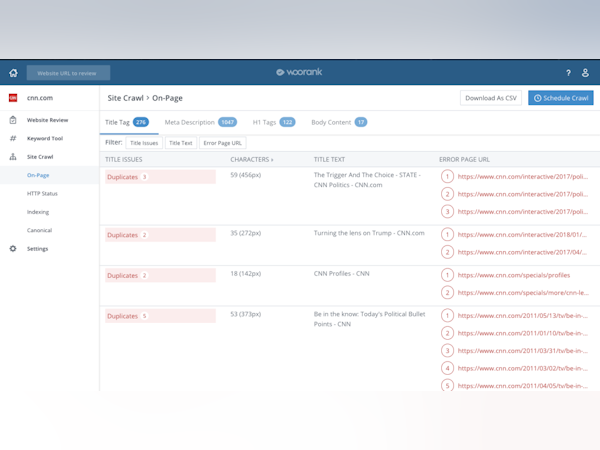Screen dimensions: 600x450
Task: Sort by the Characters column header
Action: click(x=251, y=159)
